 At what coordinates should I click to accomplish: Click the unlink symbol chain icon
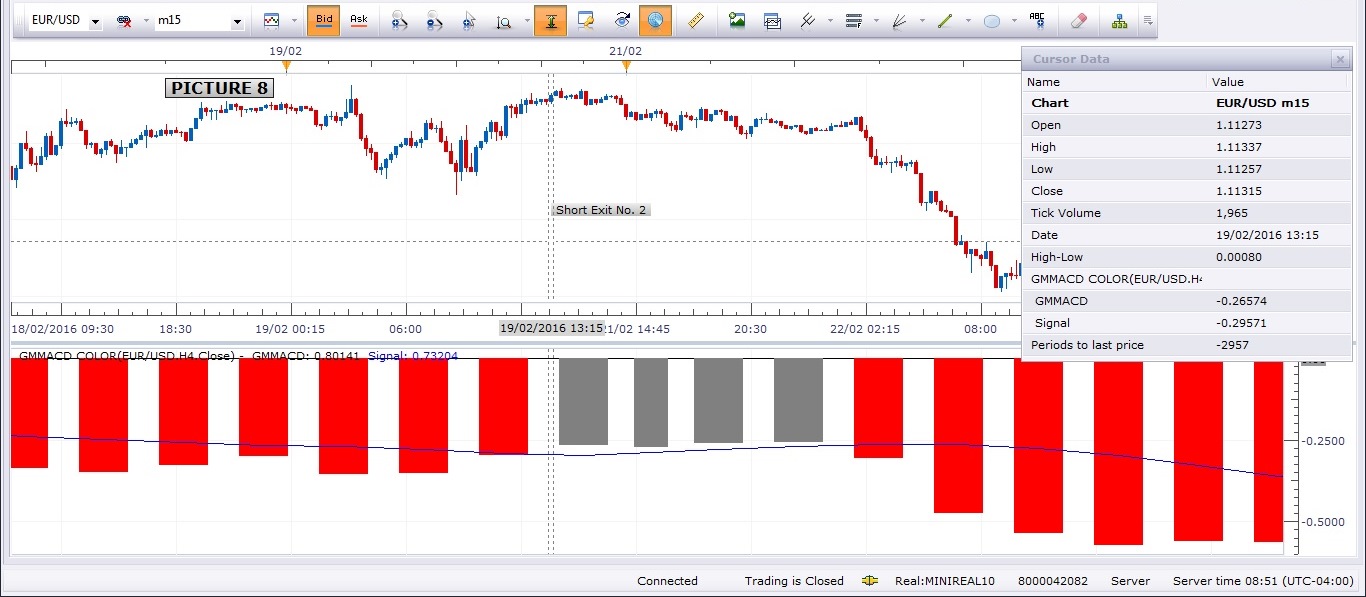(125, 20)
